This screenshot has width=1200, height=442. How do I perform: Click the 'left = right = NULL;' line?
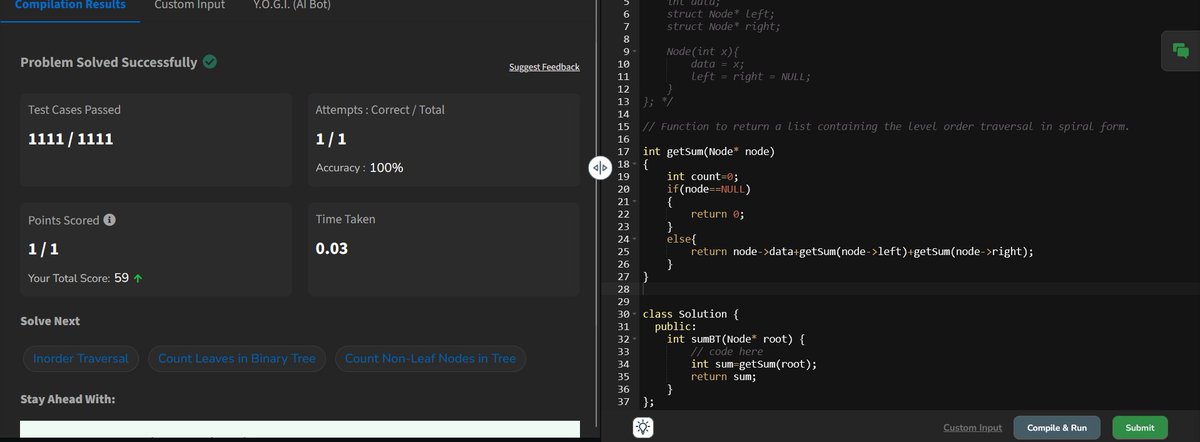point(751,76)
